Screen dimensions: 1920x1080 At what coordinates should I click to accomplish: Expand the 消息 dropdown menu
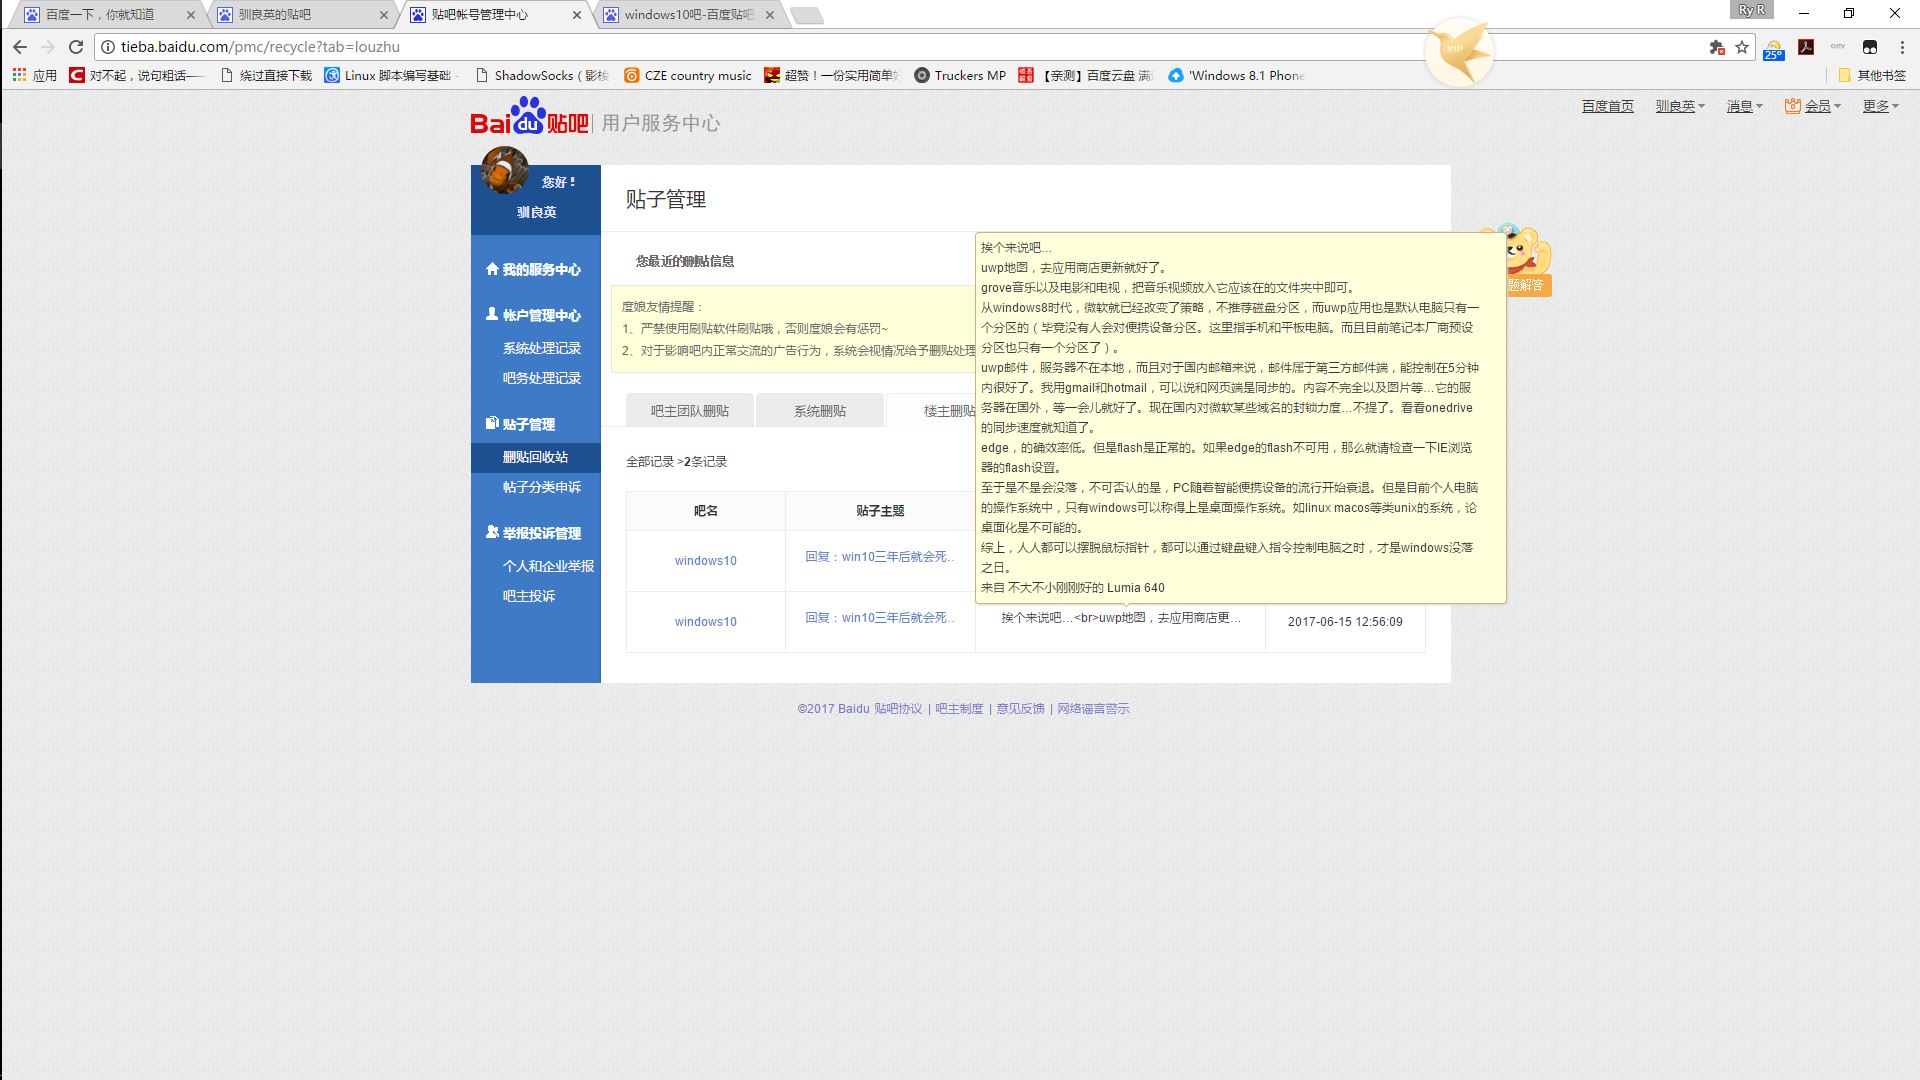(1744, 106)
